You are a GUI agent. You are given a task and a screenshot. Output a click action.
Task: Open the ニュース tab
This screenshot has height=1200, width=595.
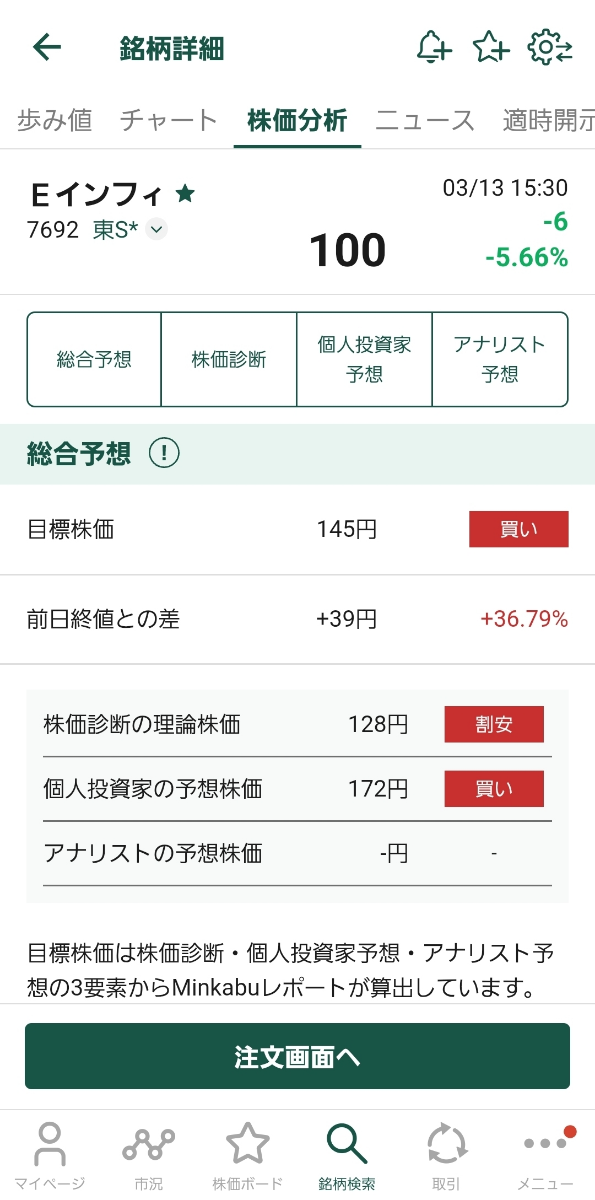[x=425, y=119]
